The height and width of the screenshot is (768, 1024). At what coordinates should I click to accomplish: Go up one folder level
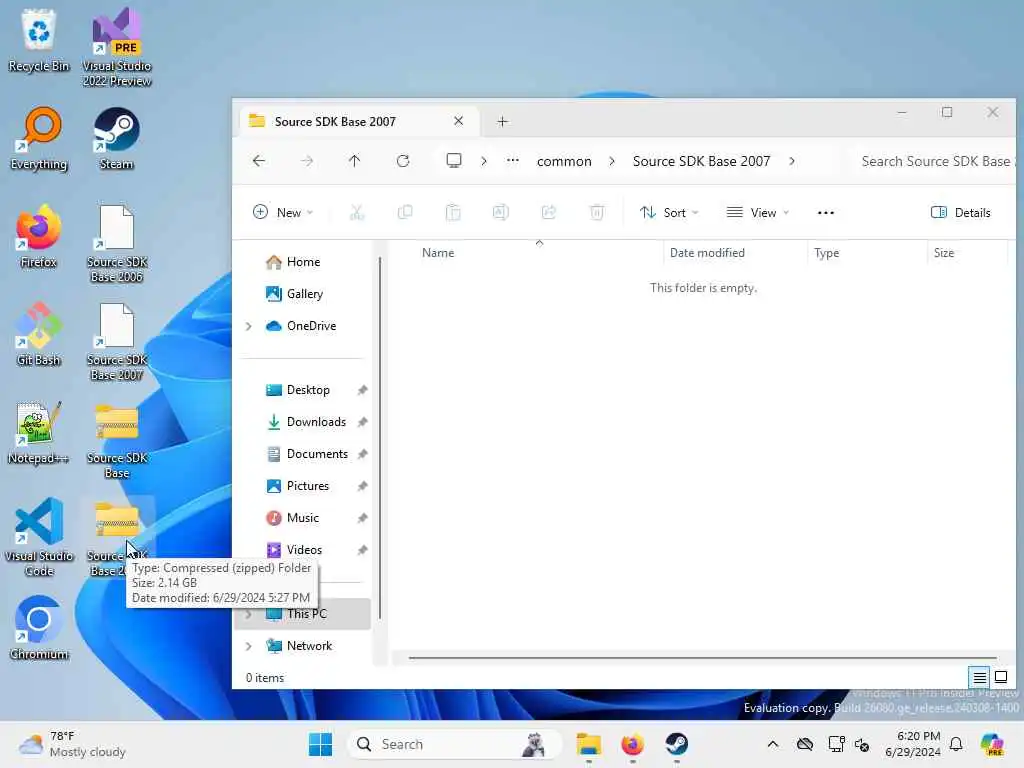(355, 161)
